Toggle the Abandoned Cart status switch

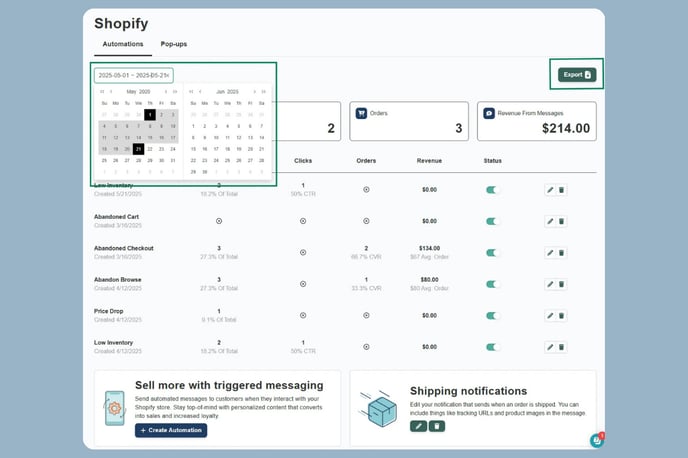(492, 222)
